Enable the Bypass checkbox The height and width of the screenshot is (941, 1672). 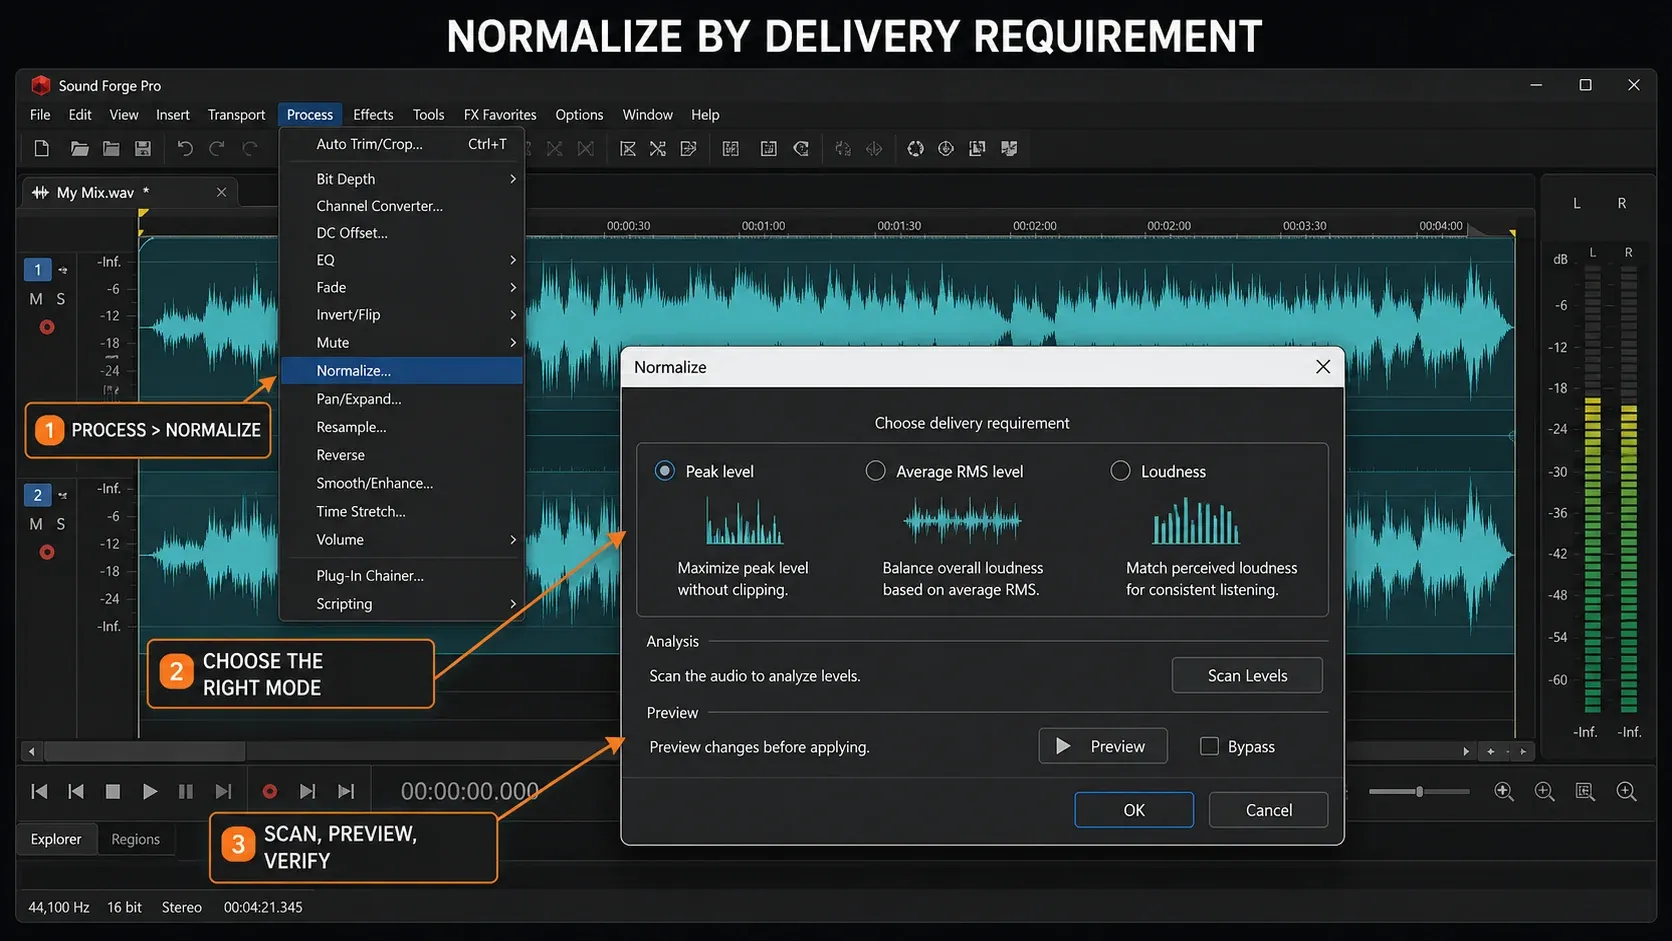(x=1209, y=746)
